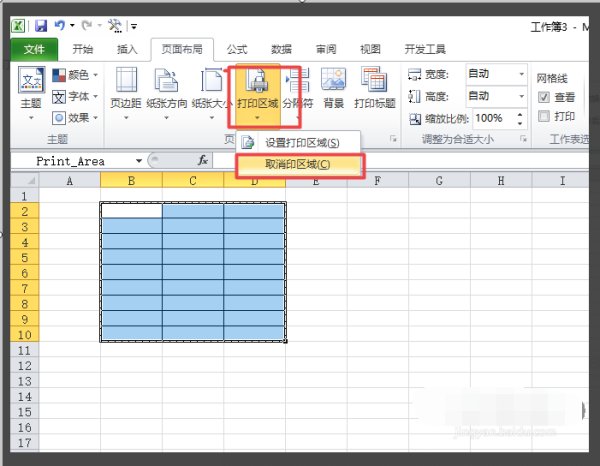Click the Save icon in quick access toolbar
Screen dimensions: 600x466
[x=41, y=26]
